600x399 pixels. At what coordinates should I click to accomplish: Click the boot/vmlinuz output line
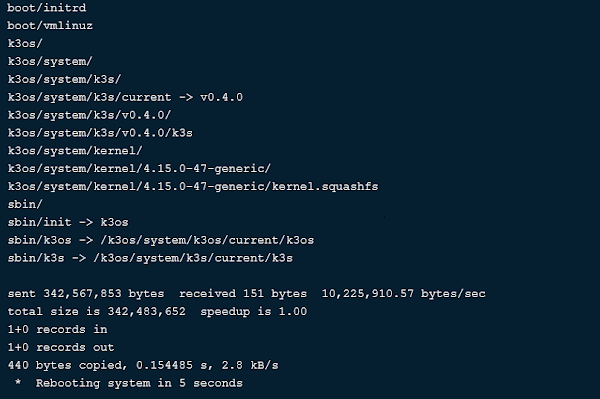pos(50,26)
